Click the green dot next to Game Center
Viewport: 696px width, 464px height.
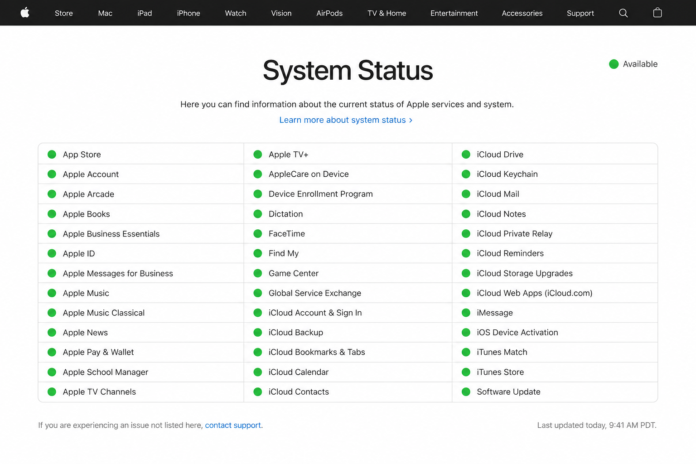[x=257, y=274]
